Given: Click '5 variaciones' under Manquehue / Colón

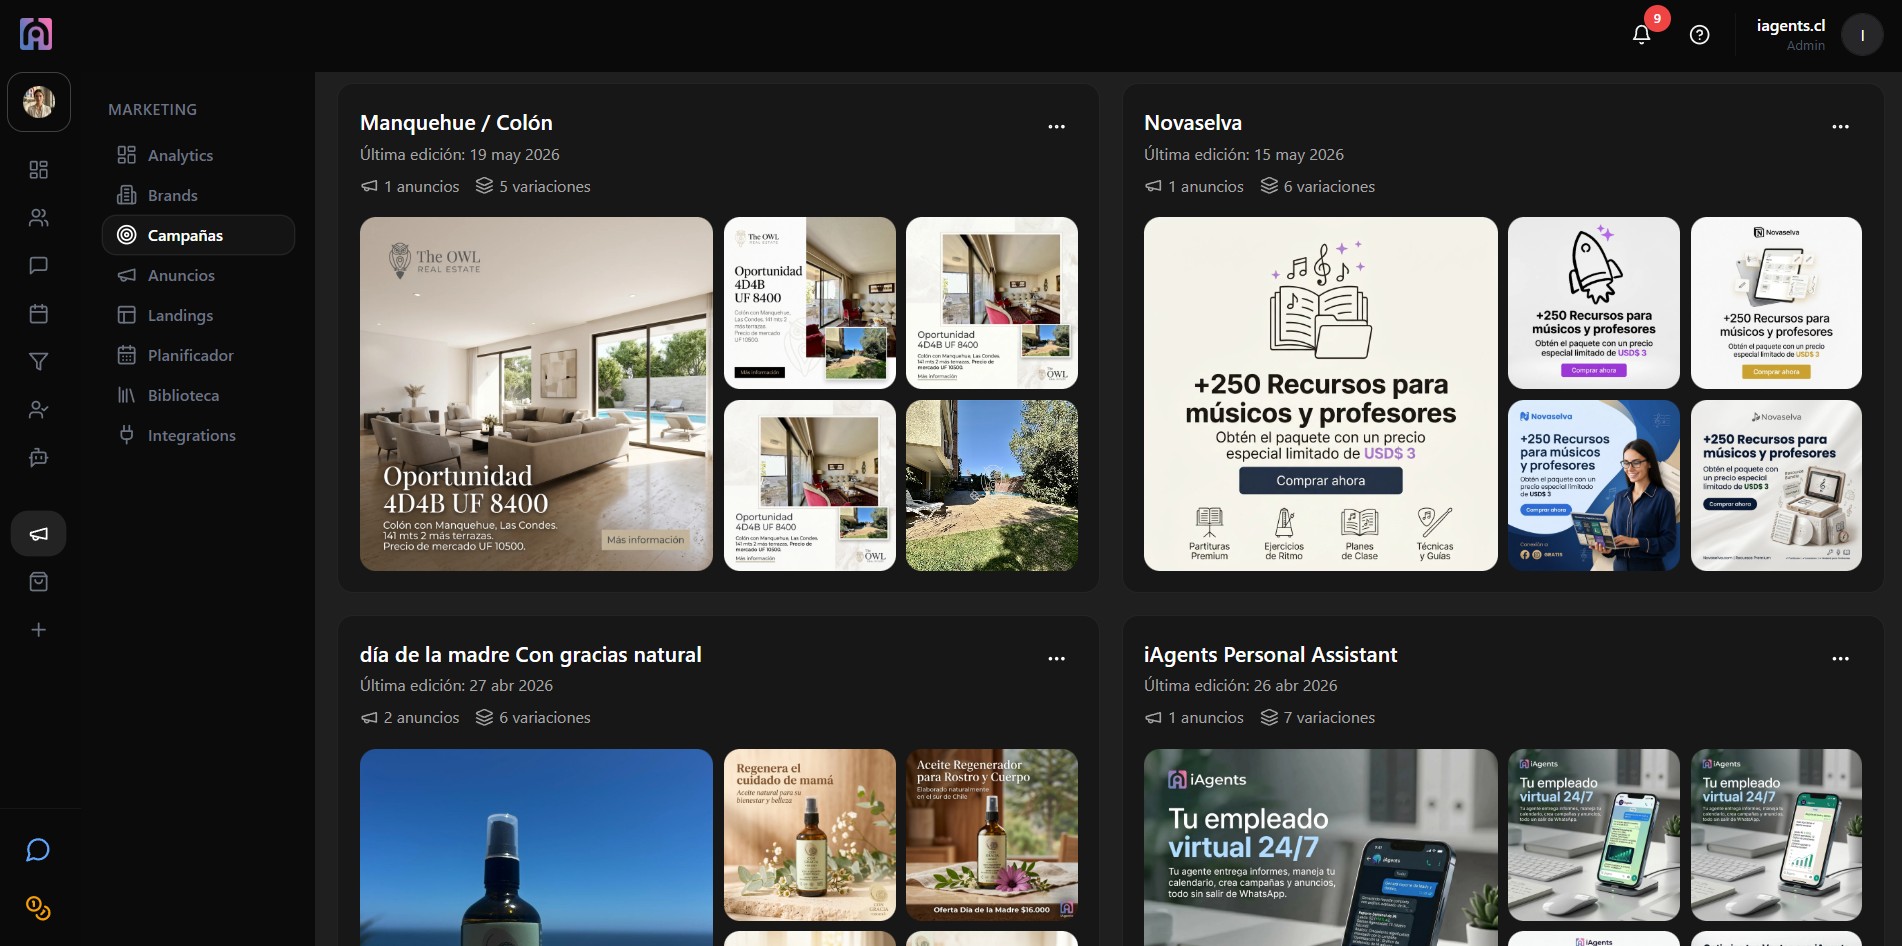Looking at the screenshot, I should tap(533, 186).
